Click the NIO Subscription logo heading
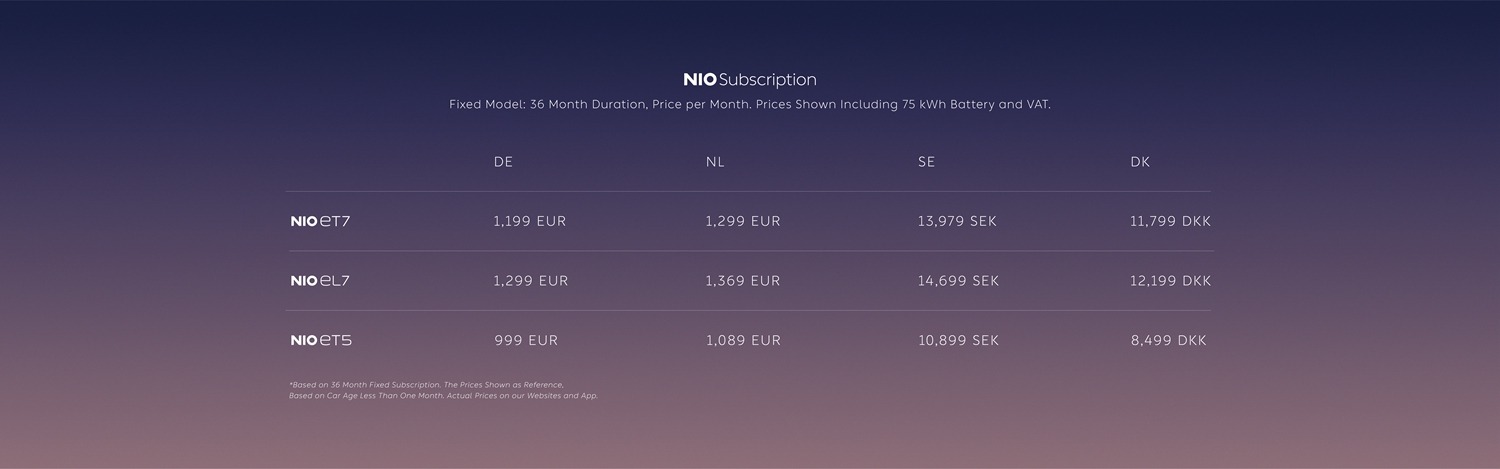The width and height of the screenshot is (1500, 469). click(750, 80)
